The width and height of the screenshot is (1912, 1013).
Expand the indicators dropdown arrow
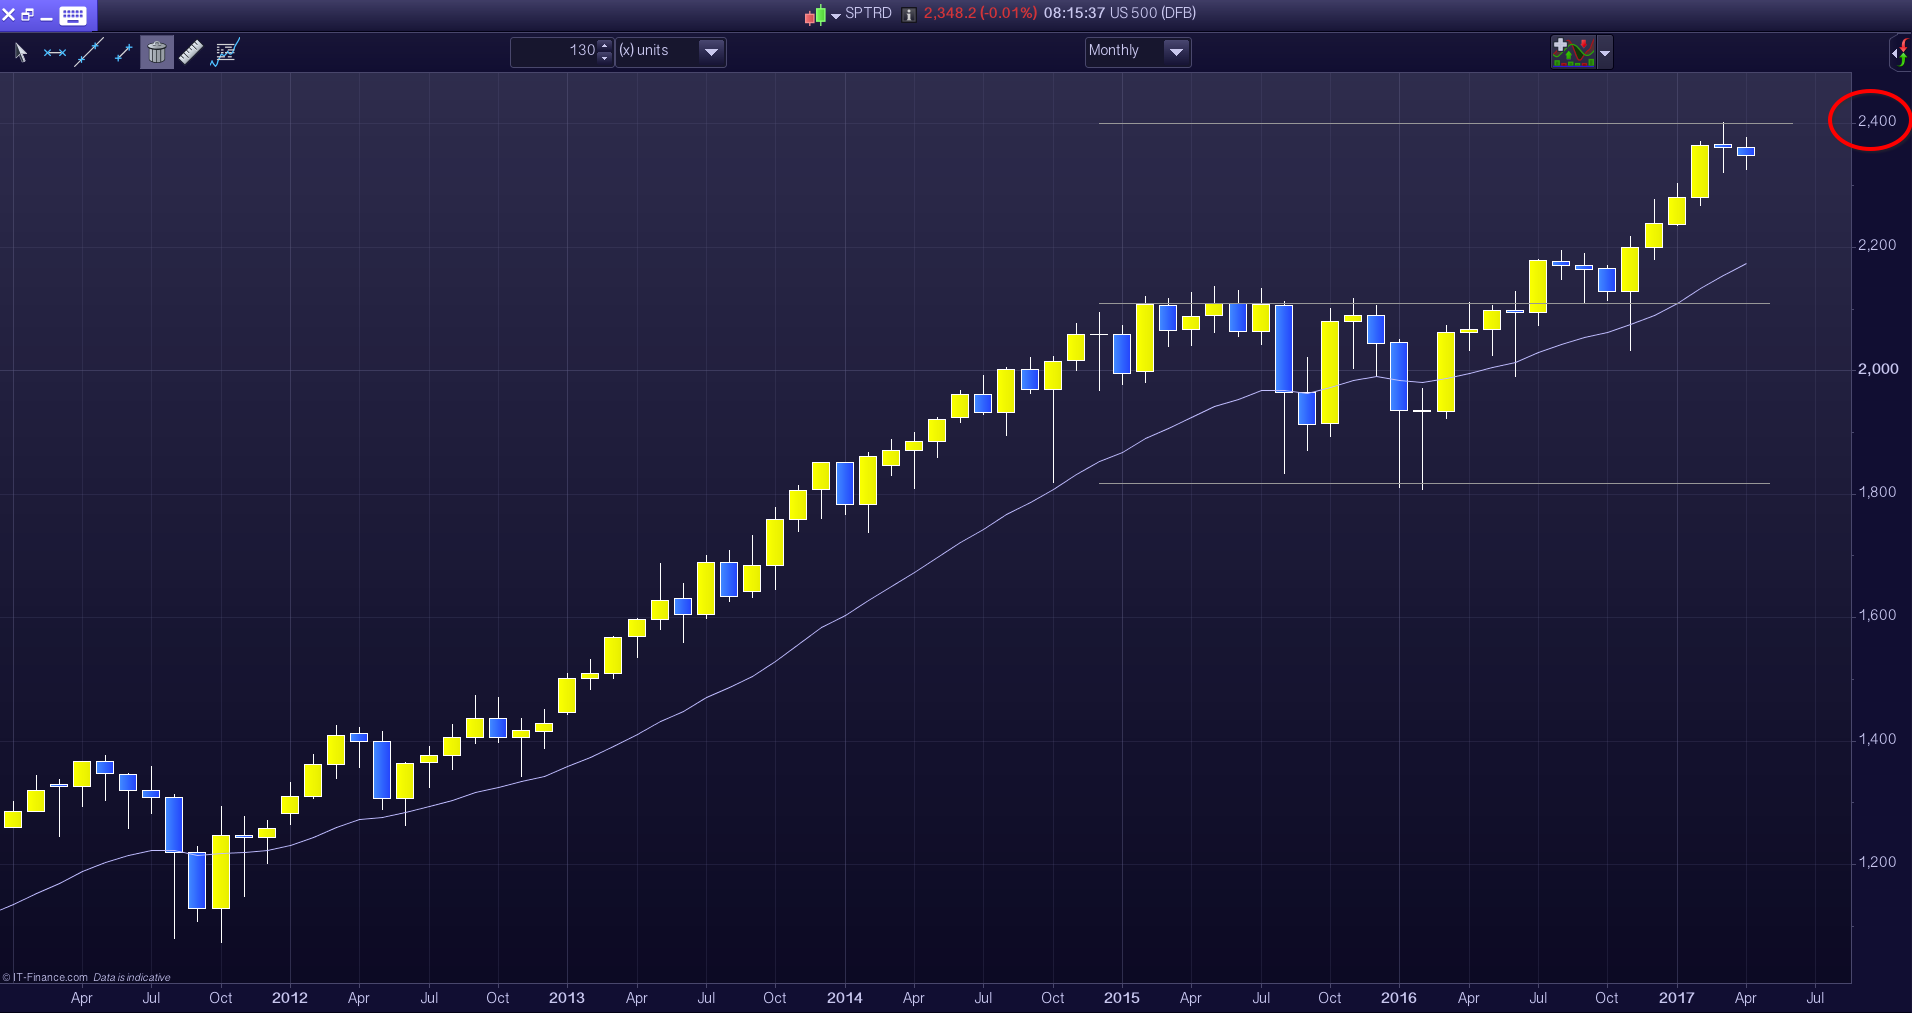[1605, 52]
